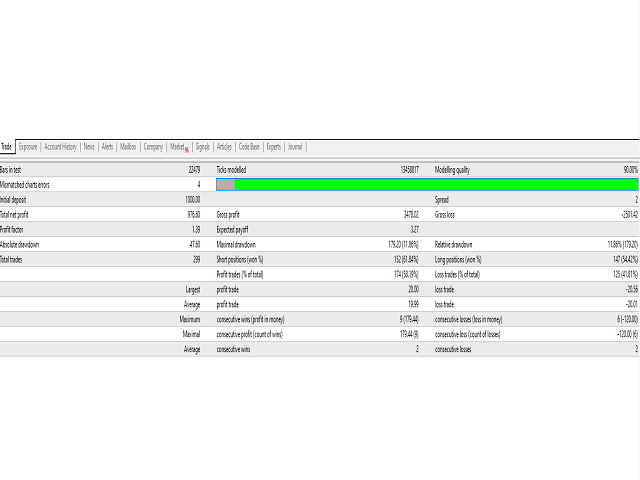The image size is (640, 480).
Task: Open the Journal tab
Action: [x=296, y=146]
